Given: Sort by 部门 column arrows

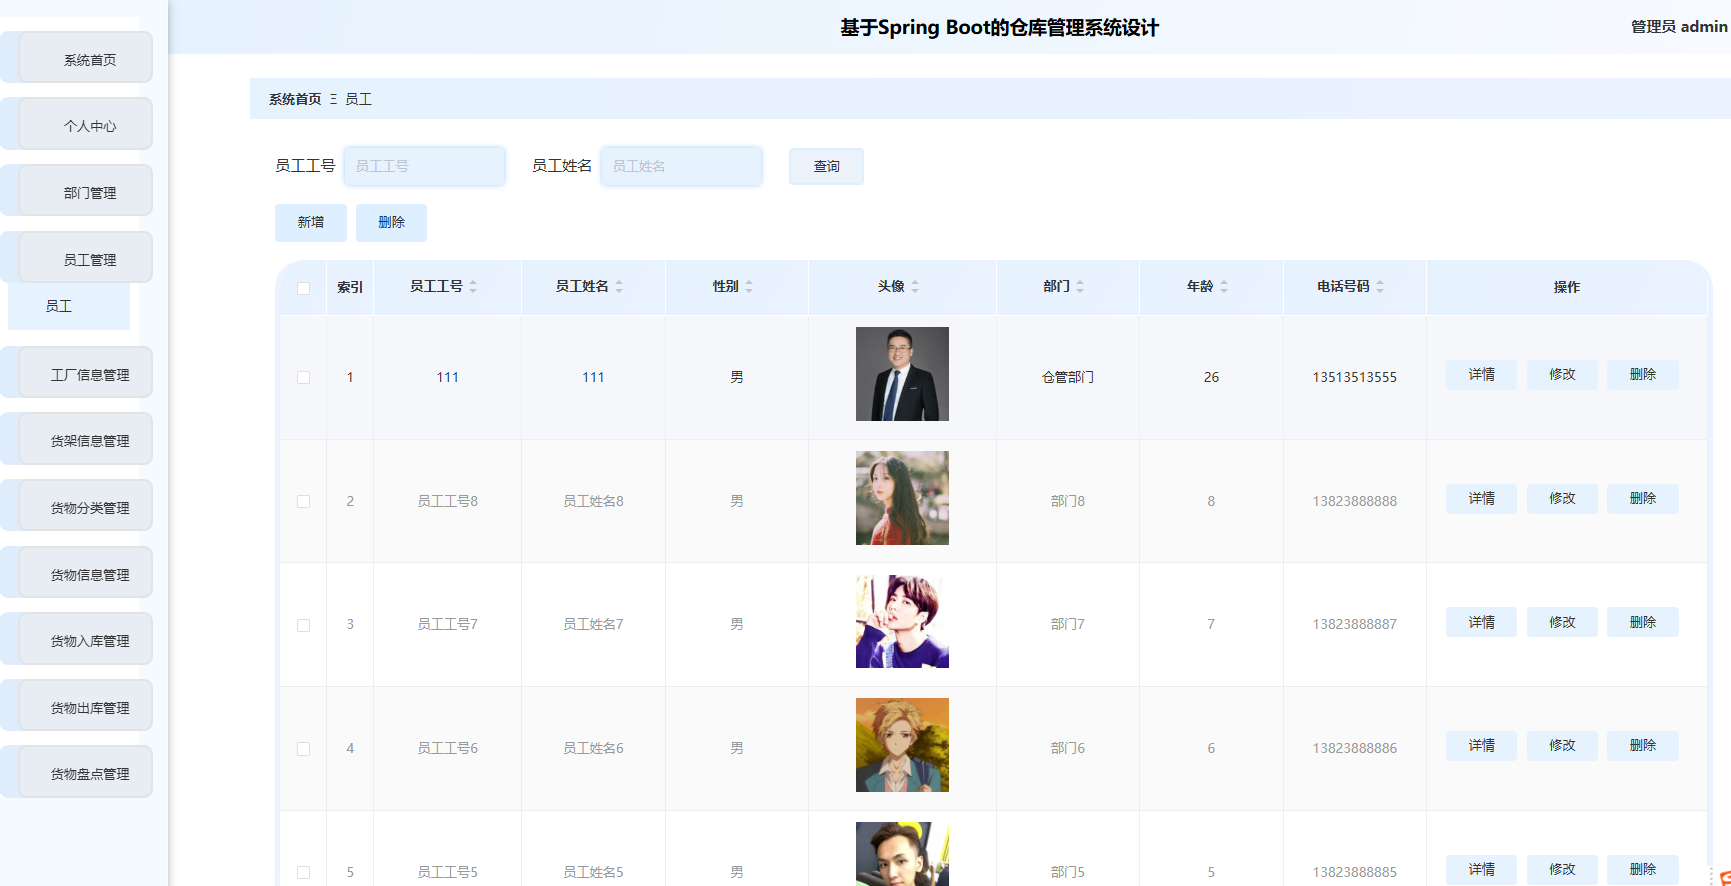Looking at the screenshot, I should 1080,287.
